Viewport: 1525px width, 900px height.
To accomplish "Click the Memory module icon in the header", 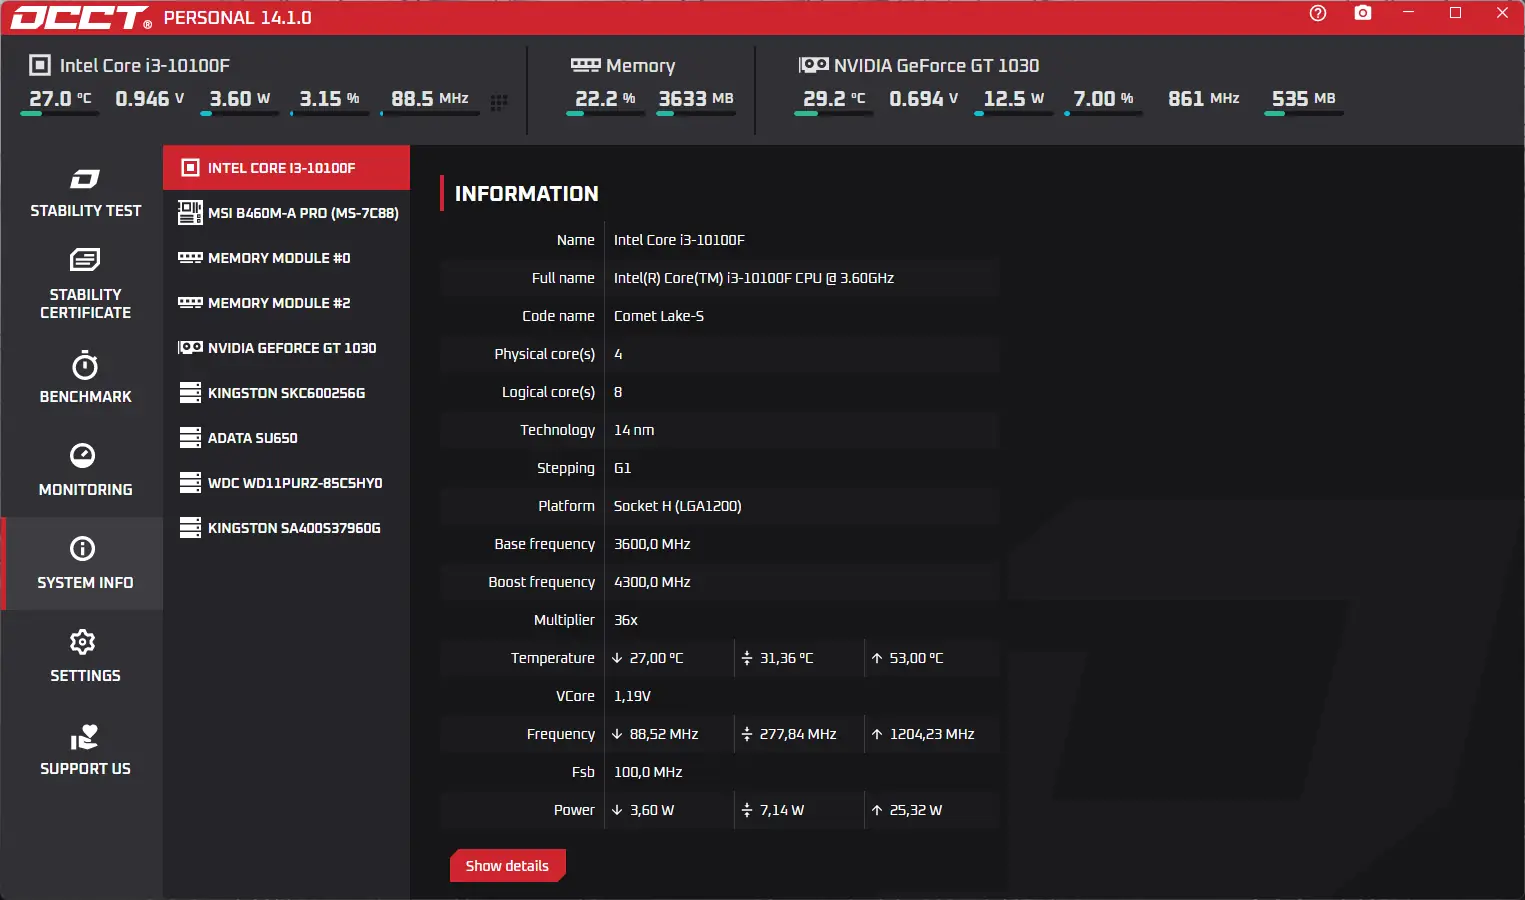I will tap(585, 65).
